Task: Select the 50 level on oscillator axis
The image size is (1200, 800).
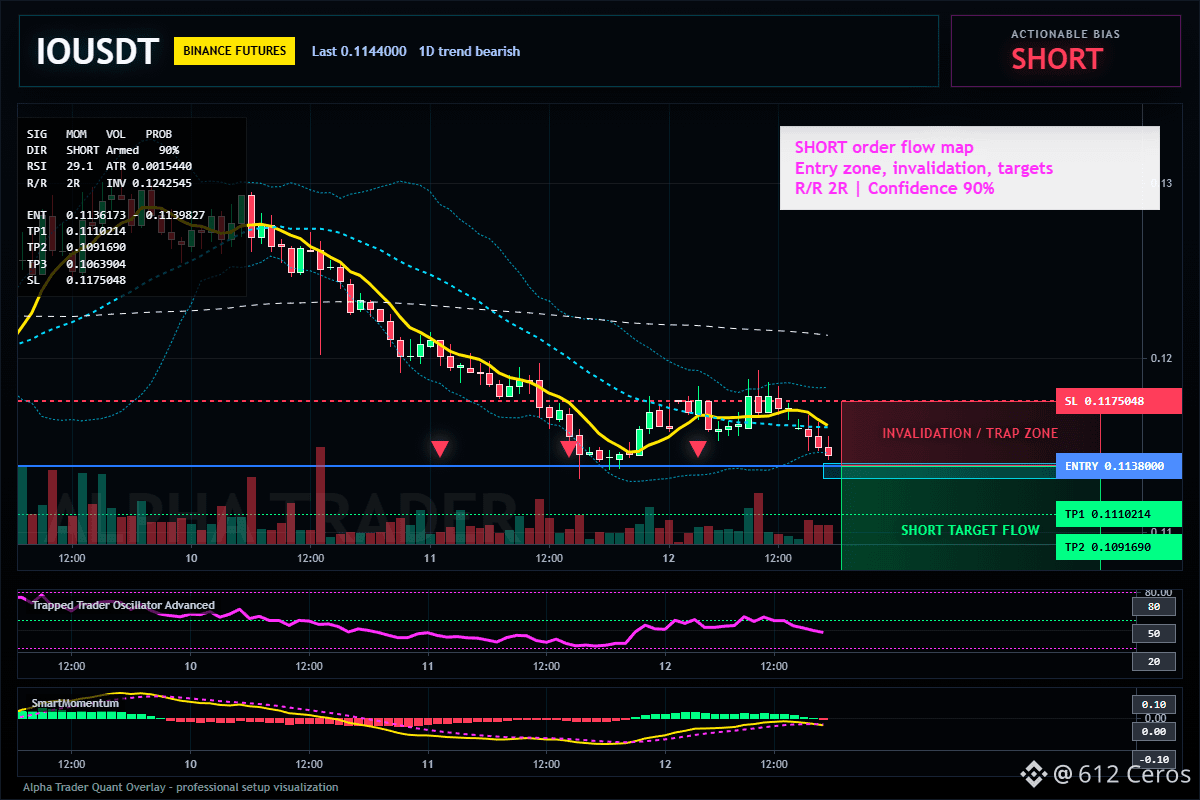Action: point(1153,634)
